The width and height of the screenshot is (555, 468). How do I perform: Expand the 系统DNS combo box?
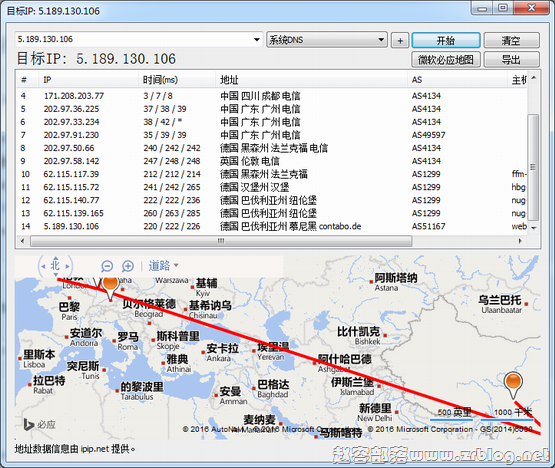[327, 40]
